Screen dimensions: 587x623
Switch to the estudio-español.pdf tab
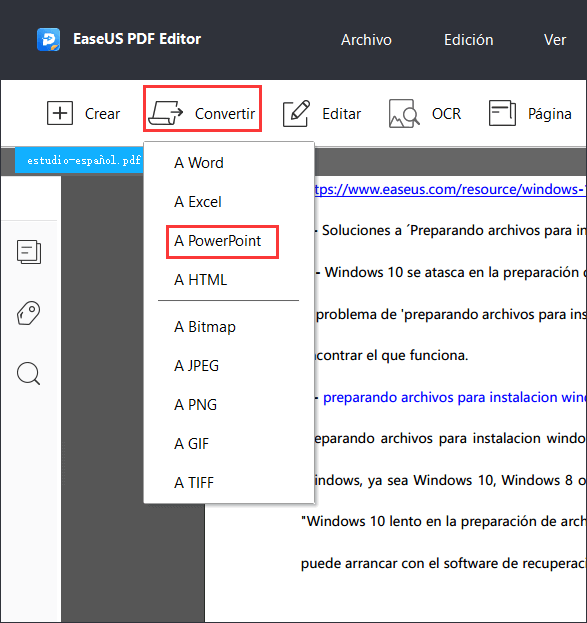click(x=79, y=161)
